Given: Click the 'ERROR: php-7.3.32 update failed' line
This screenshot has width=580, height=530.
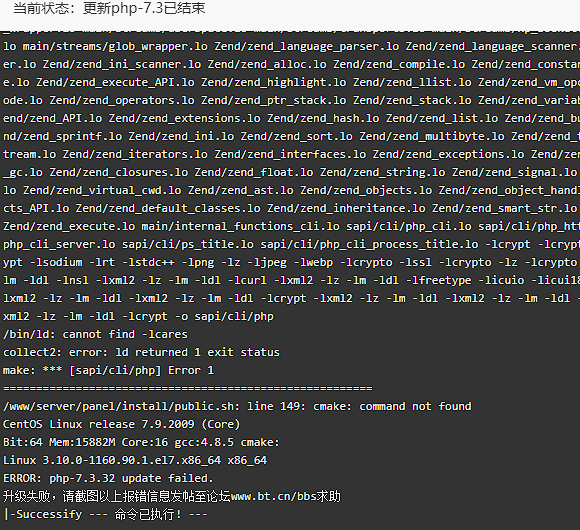Looking at the screenshot, I should [108, 479].
